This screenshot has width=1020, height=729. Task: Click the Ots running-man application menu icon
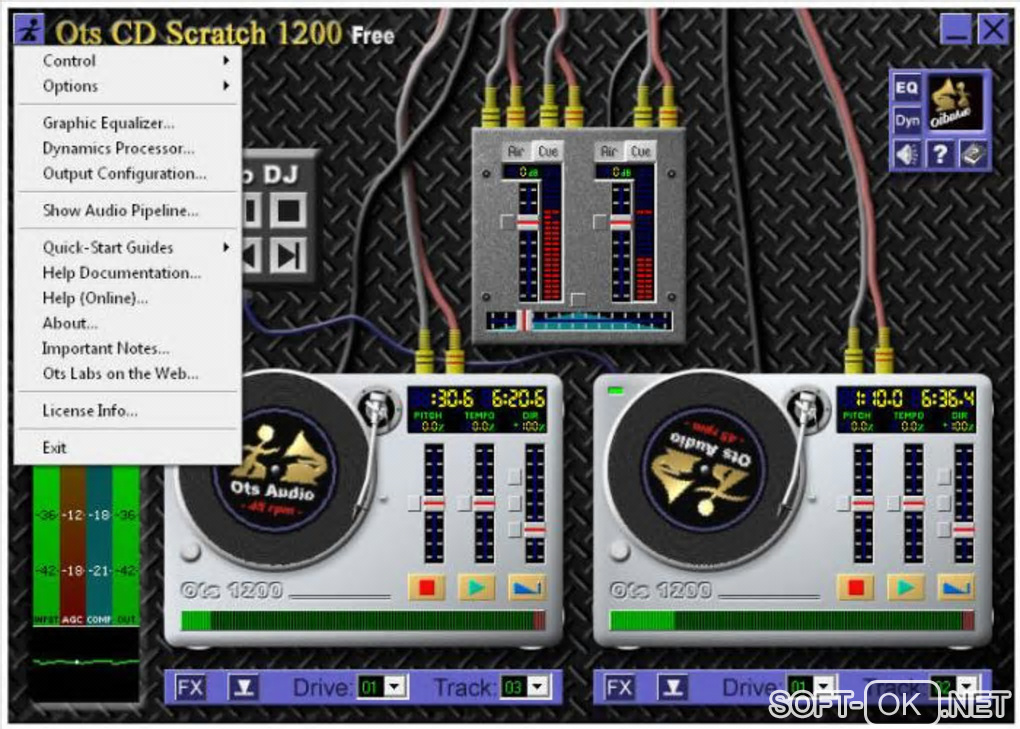click(x=29, y=29)
